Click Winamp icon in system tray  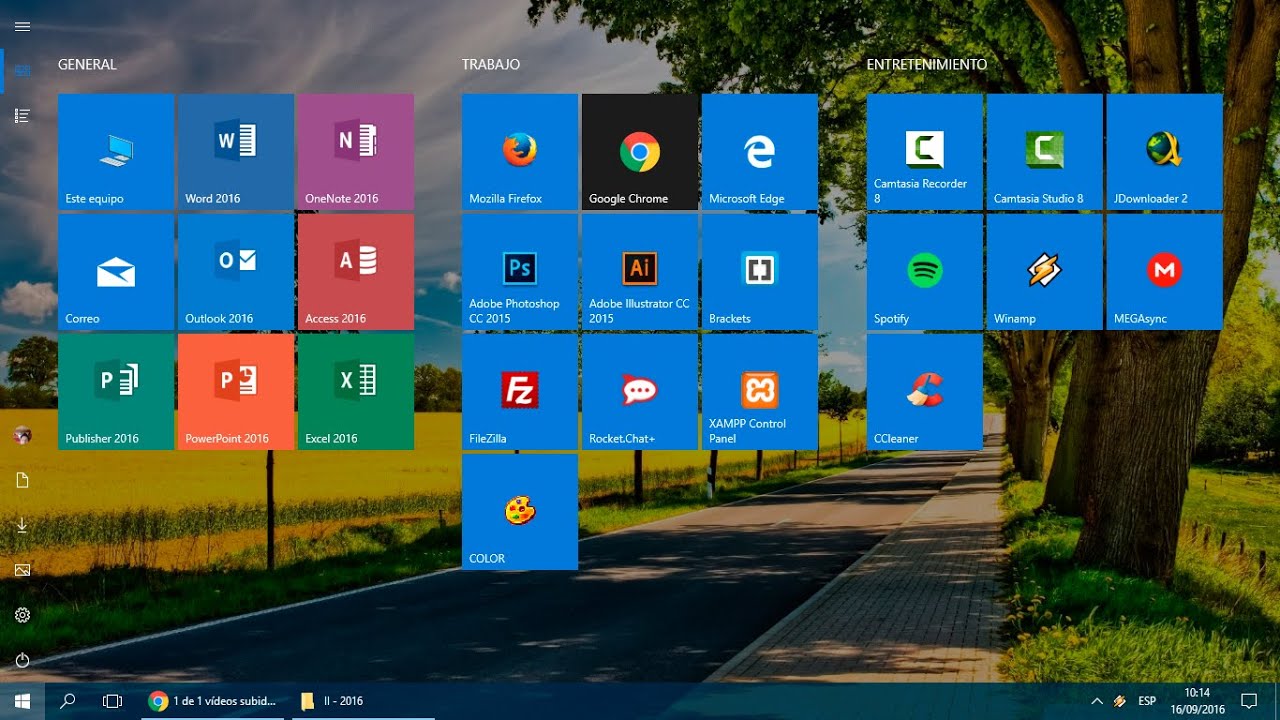tap(1120, 701)
